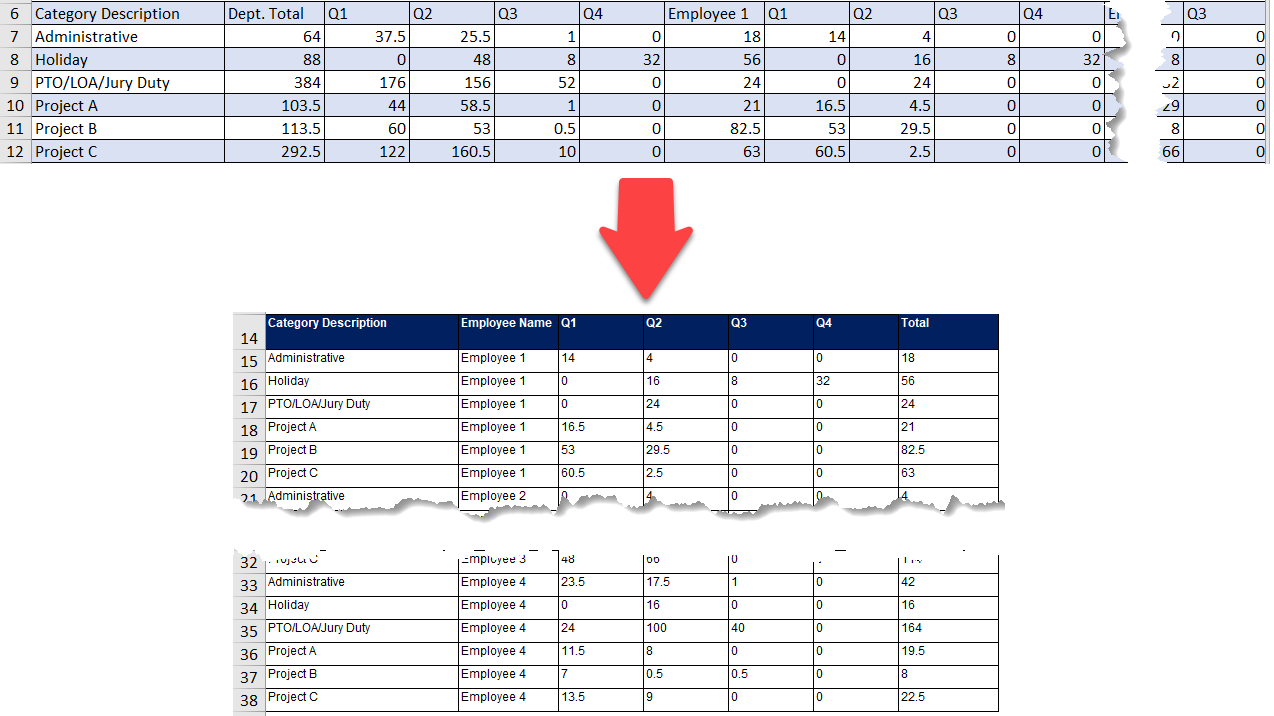Click row header 14
Screen dimensions: 1274x716
tap(249, 339)
